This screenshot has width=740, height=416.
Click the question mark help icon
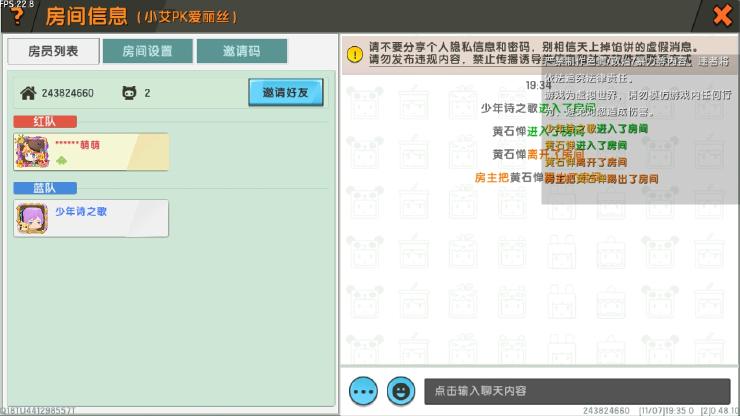17,17
